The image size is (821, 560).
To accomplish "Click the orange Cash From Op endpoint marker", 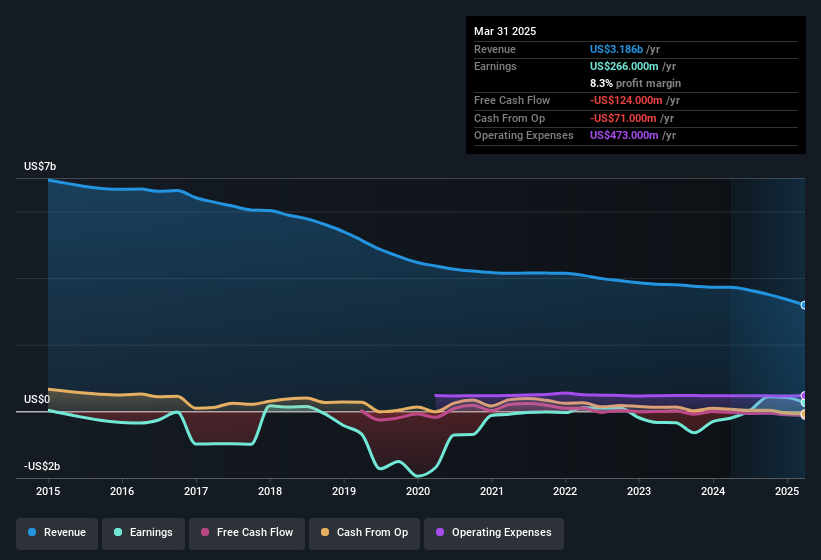I will pos(804,413).
